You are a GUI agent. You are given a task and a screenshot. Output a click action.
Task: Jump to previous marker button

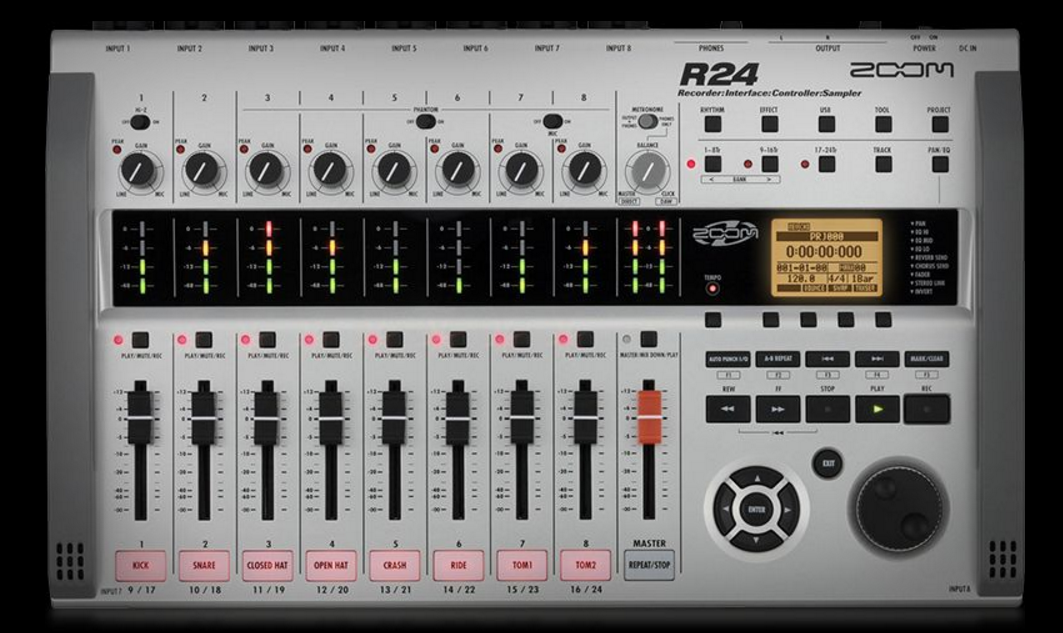point(827,359)
